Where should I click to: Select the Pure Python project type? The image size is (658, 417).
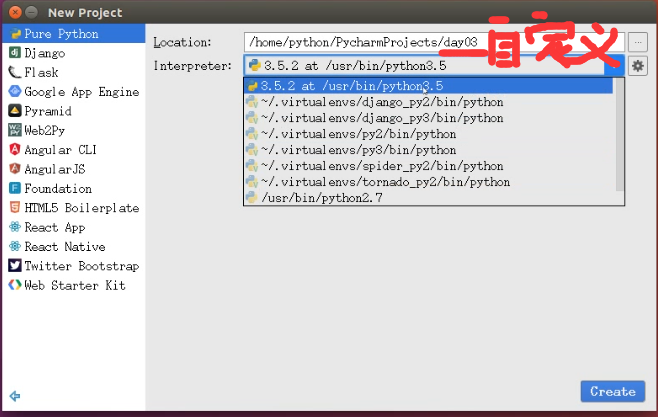tap(73, 34)
